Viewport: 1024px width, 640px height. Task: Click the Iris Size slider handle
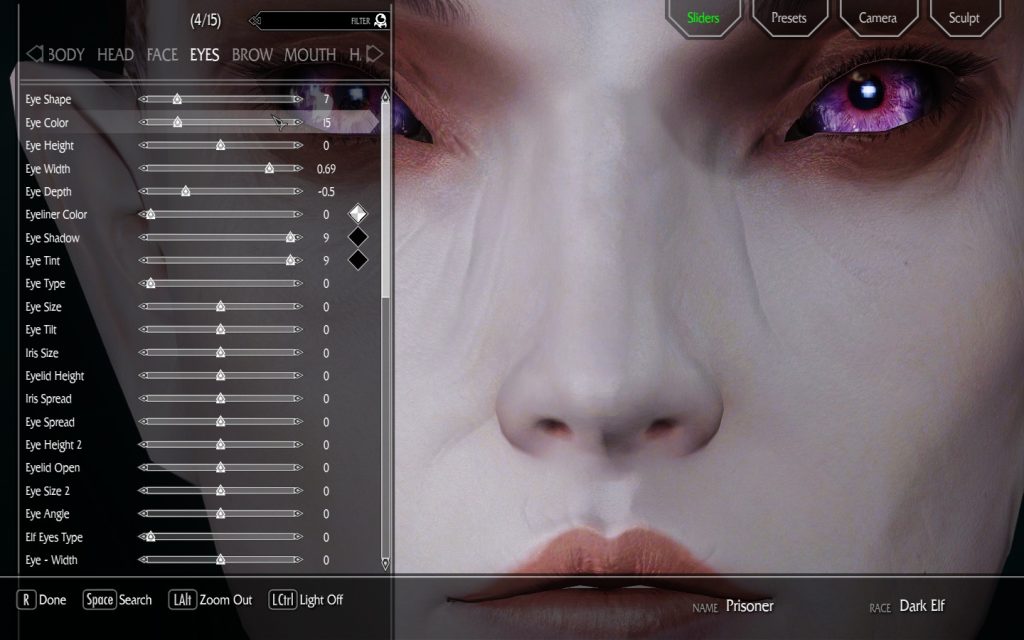[221, 353]
